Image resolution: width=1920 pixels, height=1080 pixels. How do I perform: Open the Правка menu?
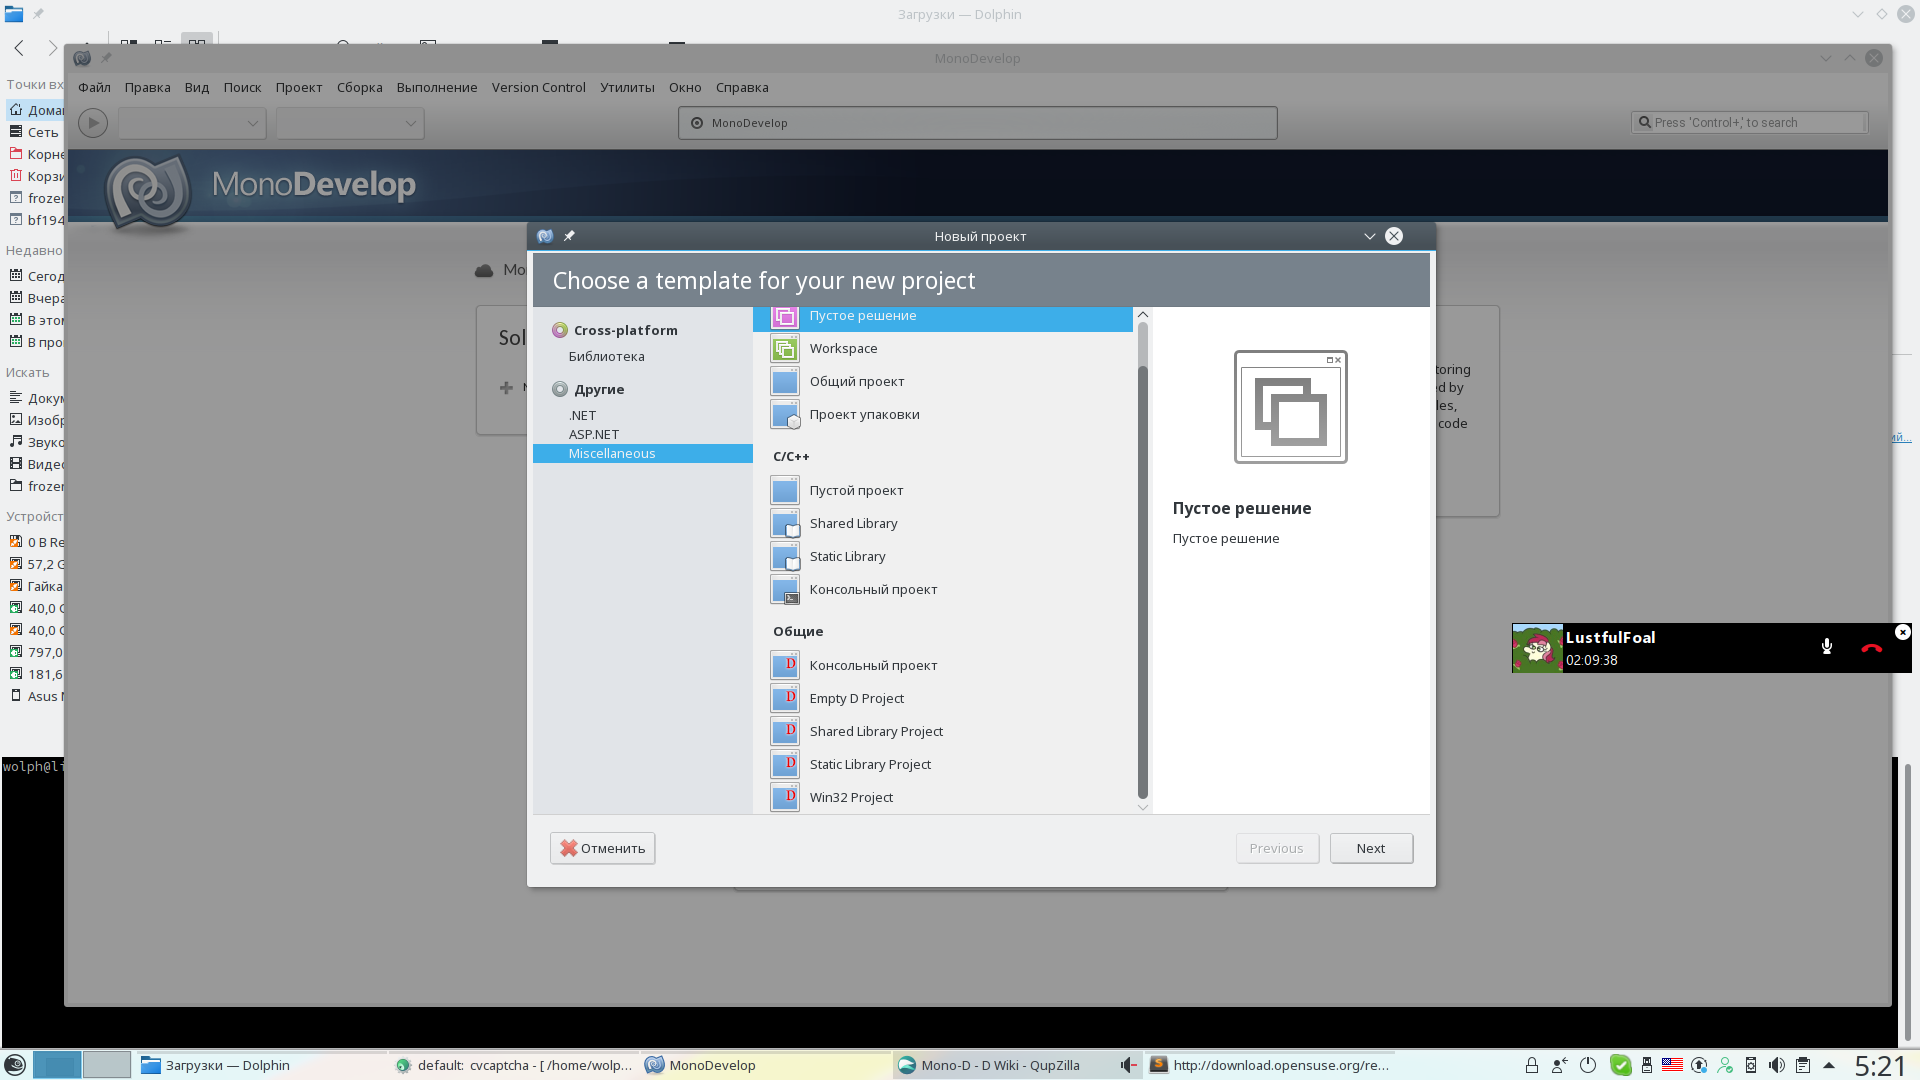(x=147, y=88)
